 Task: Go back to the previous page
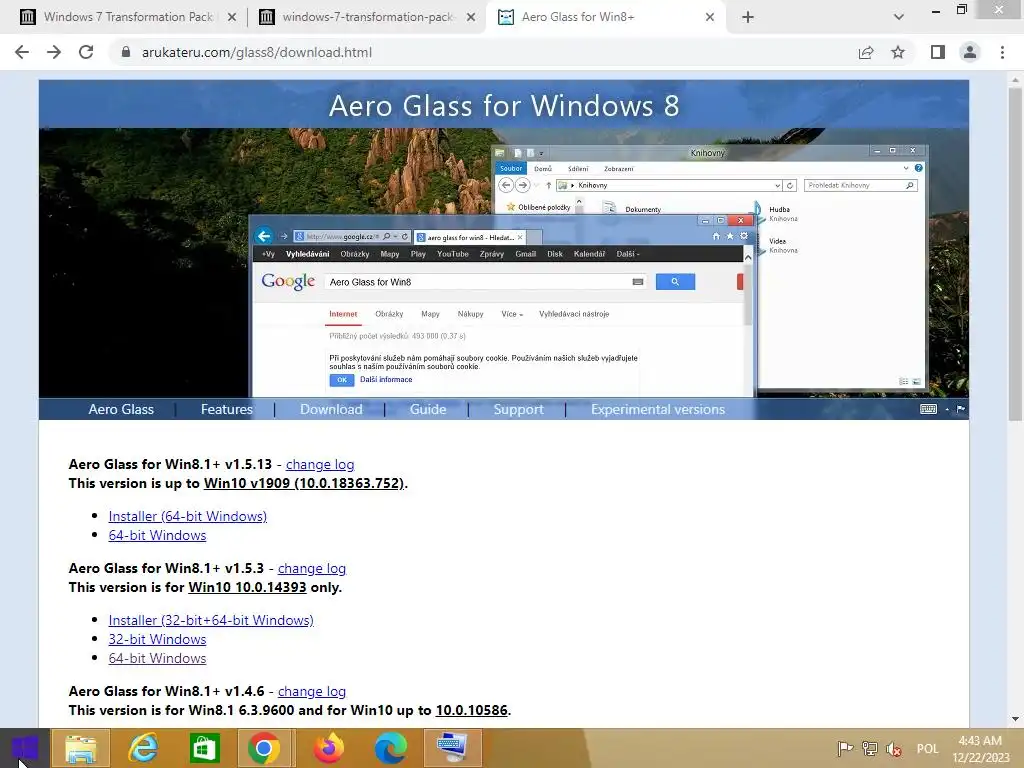pos(22,52)
